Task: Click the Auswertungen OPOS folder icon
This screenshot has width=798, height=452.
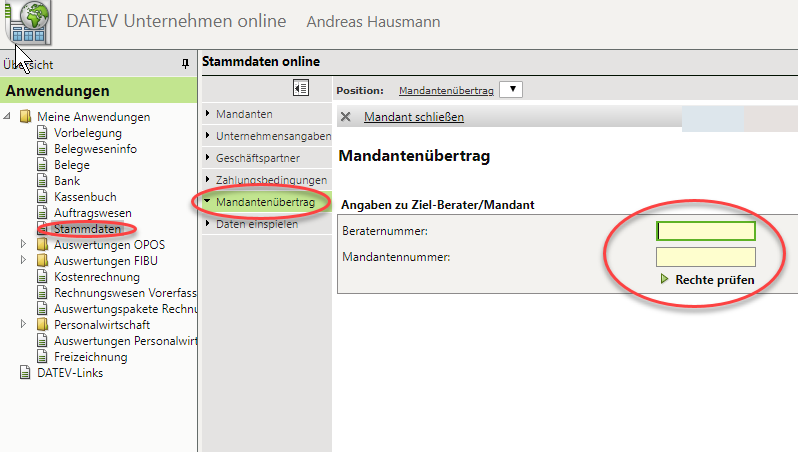Action: 43,245
